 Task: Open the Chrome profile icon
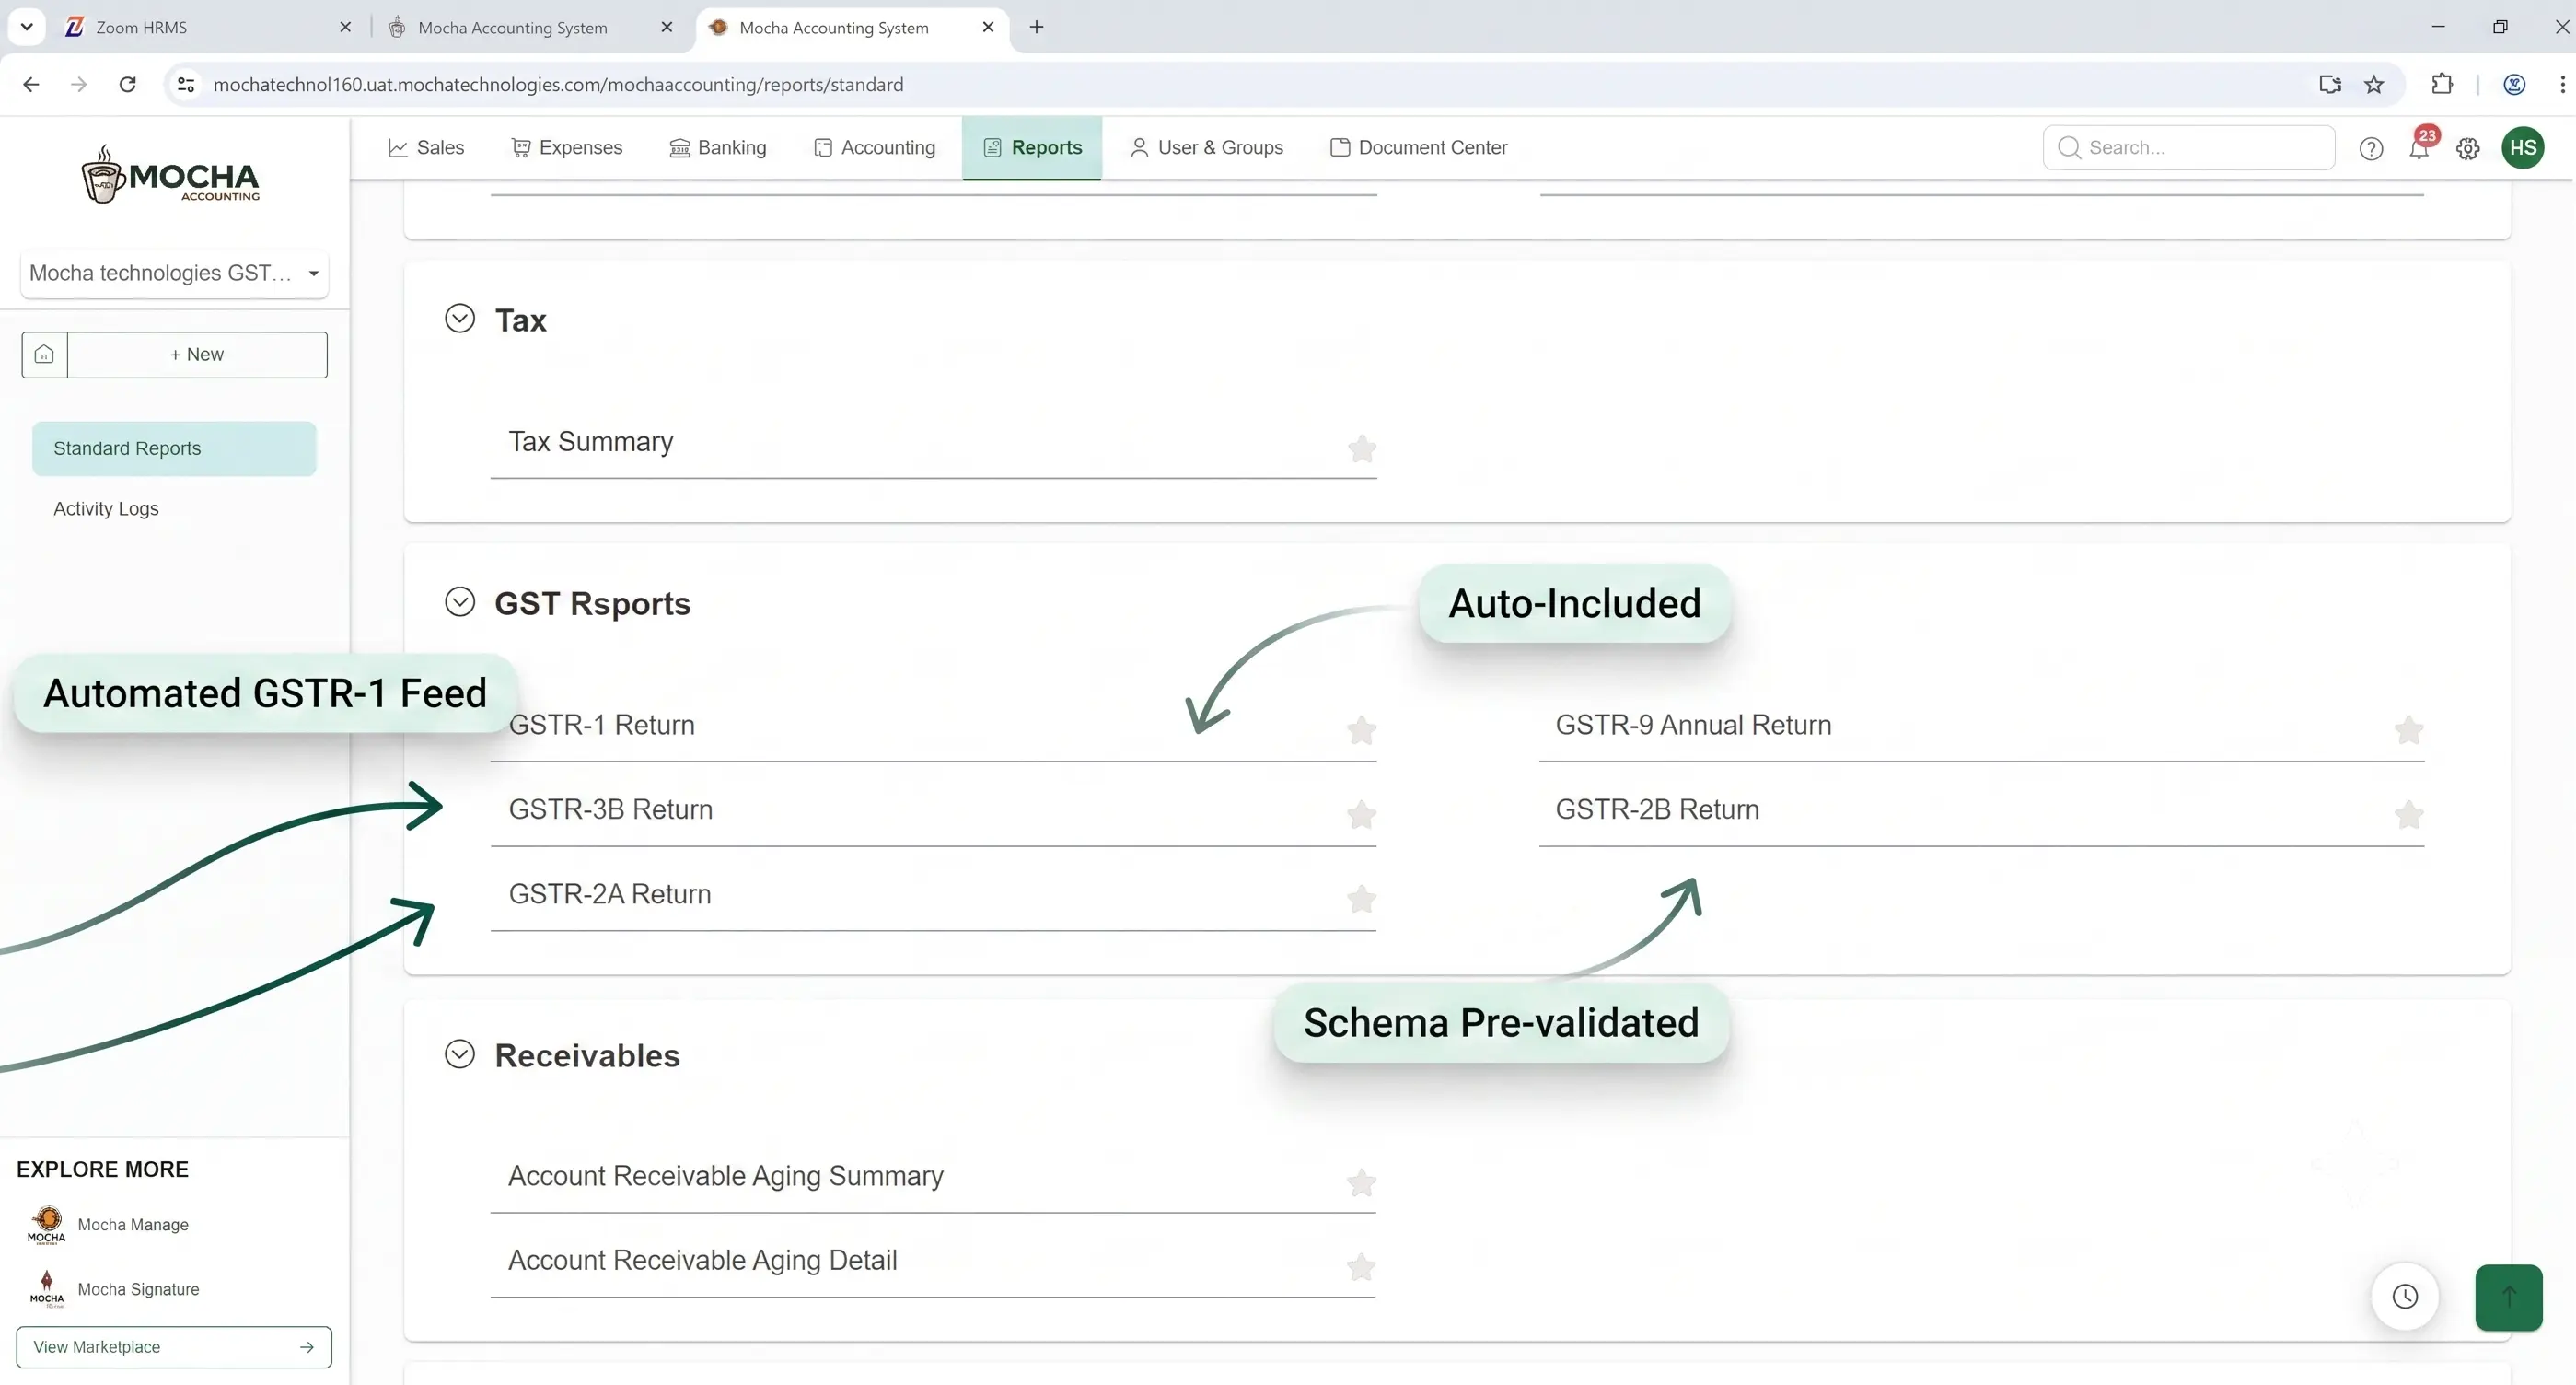[x=2514, y=84]
